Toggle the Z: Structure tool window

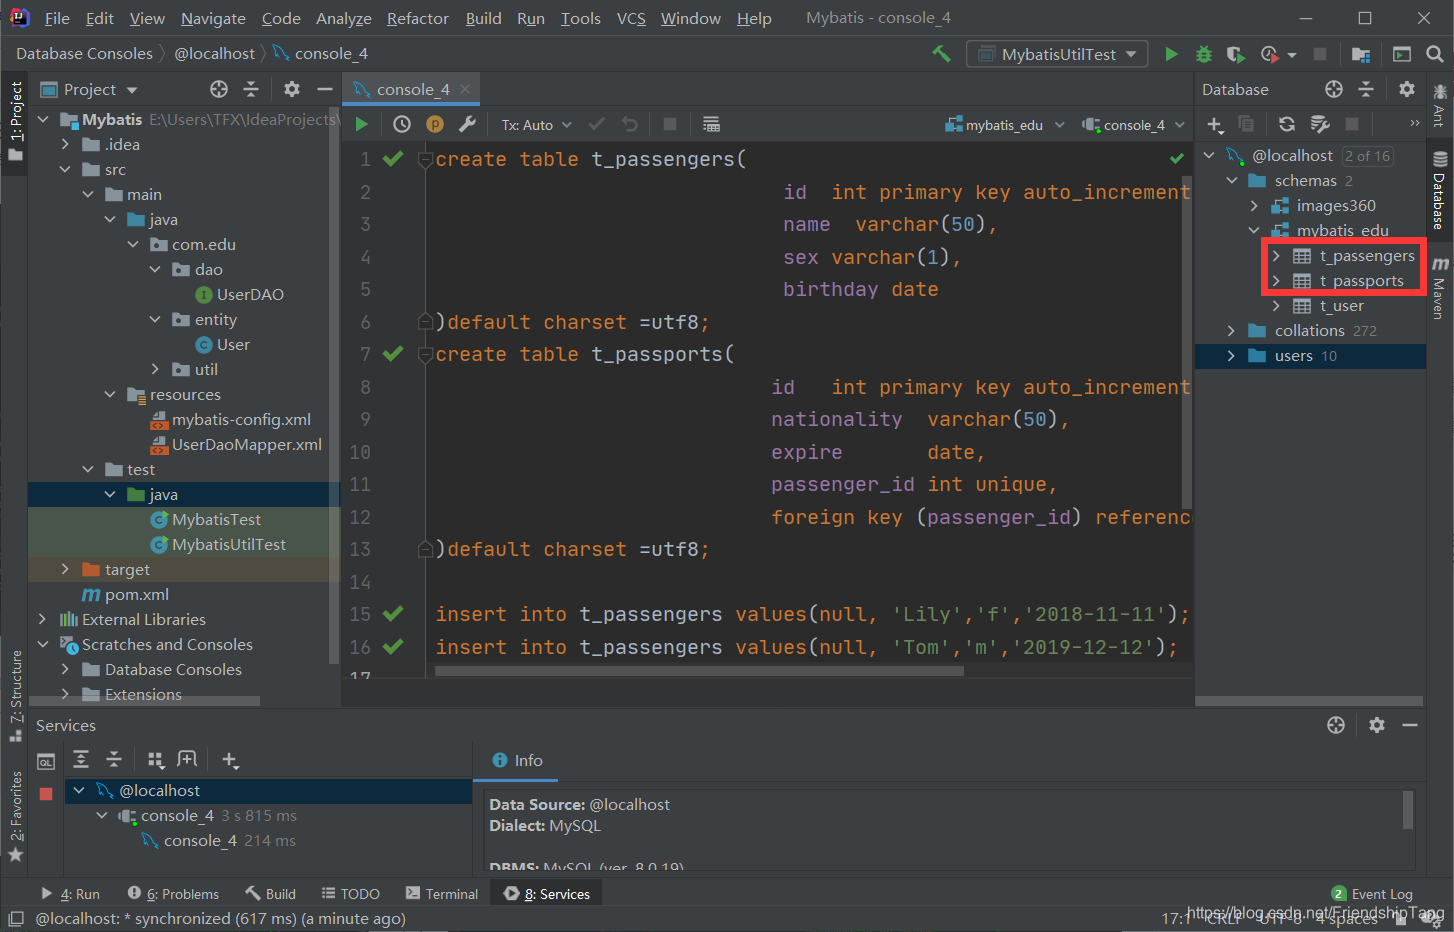tap(15, 695)
